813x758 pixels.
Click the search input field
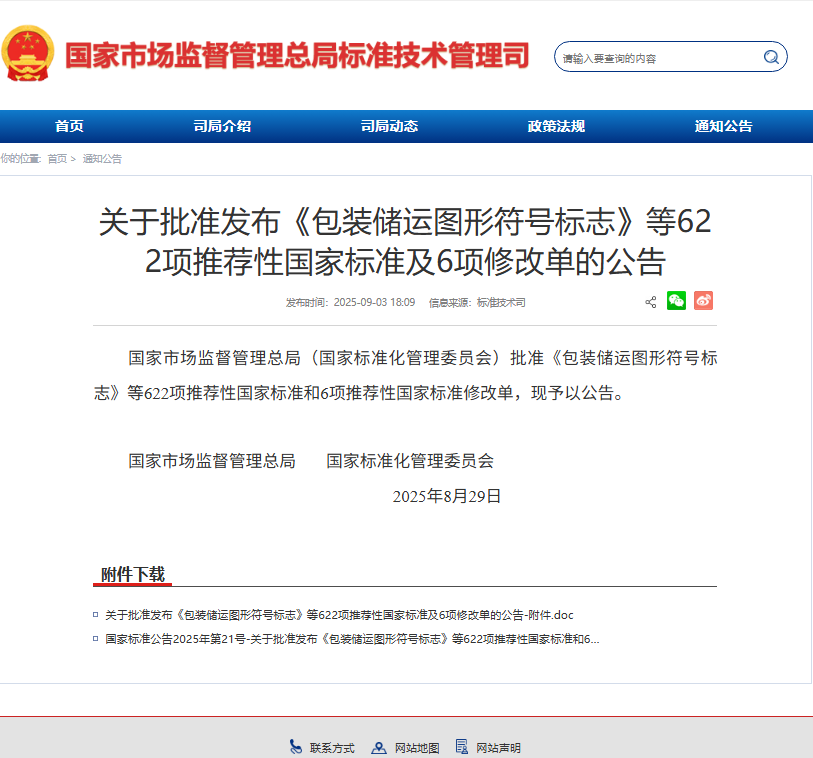655,58
